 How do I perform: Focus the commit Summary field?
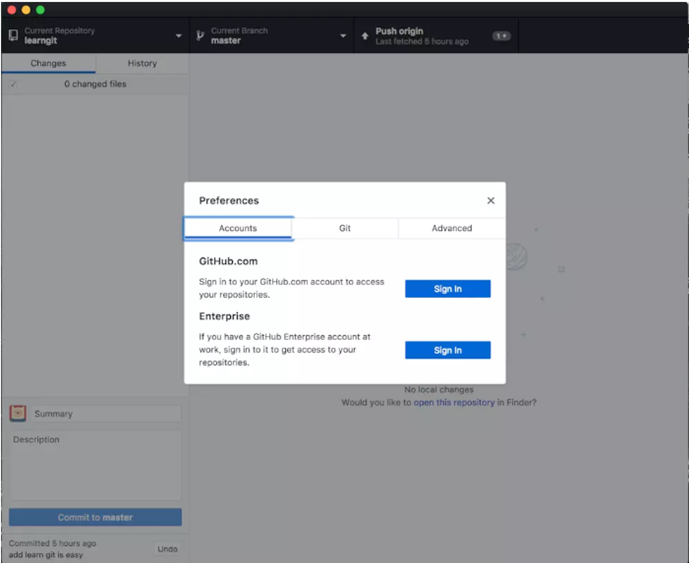pos(106,414)
